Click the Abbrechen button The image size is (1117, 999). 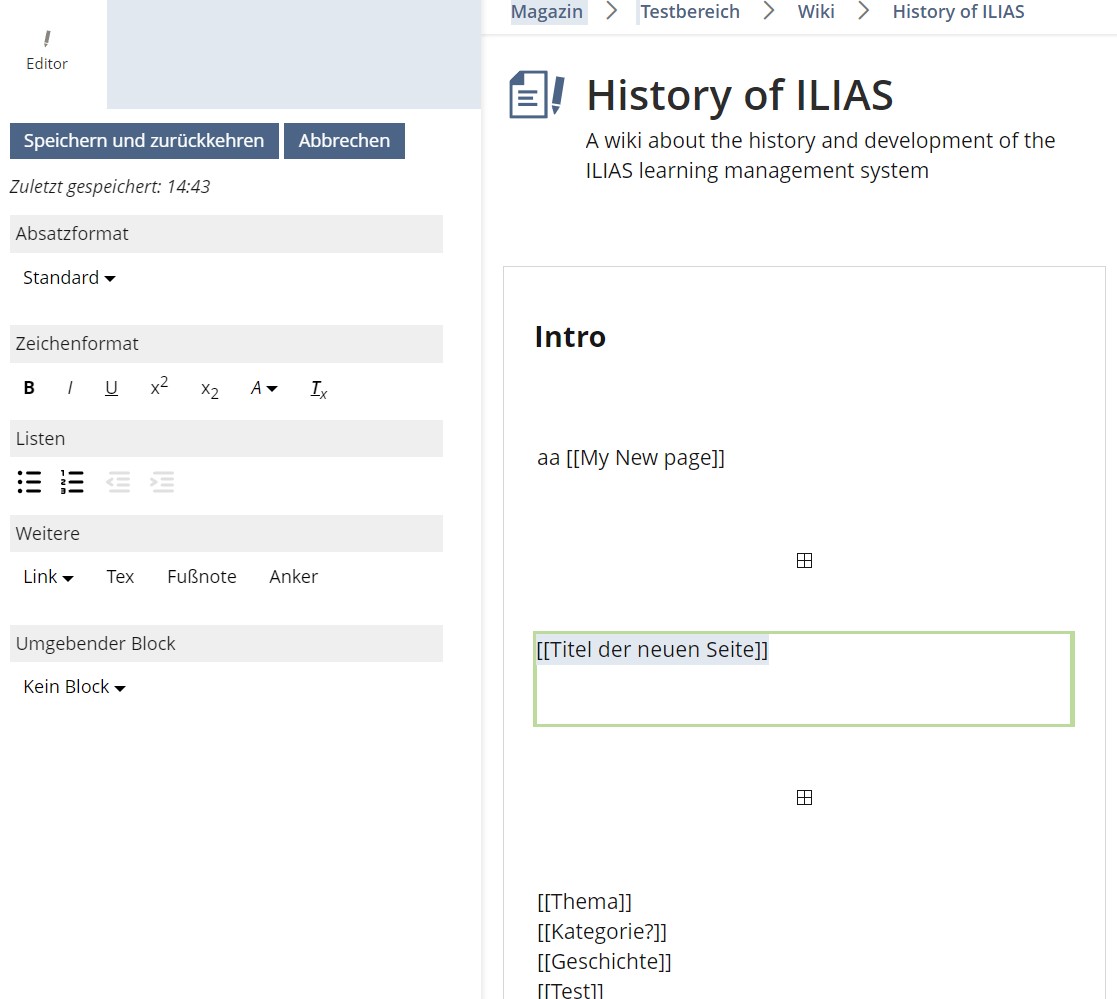(x=344, y=141)
